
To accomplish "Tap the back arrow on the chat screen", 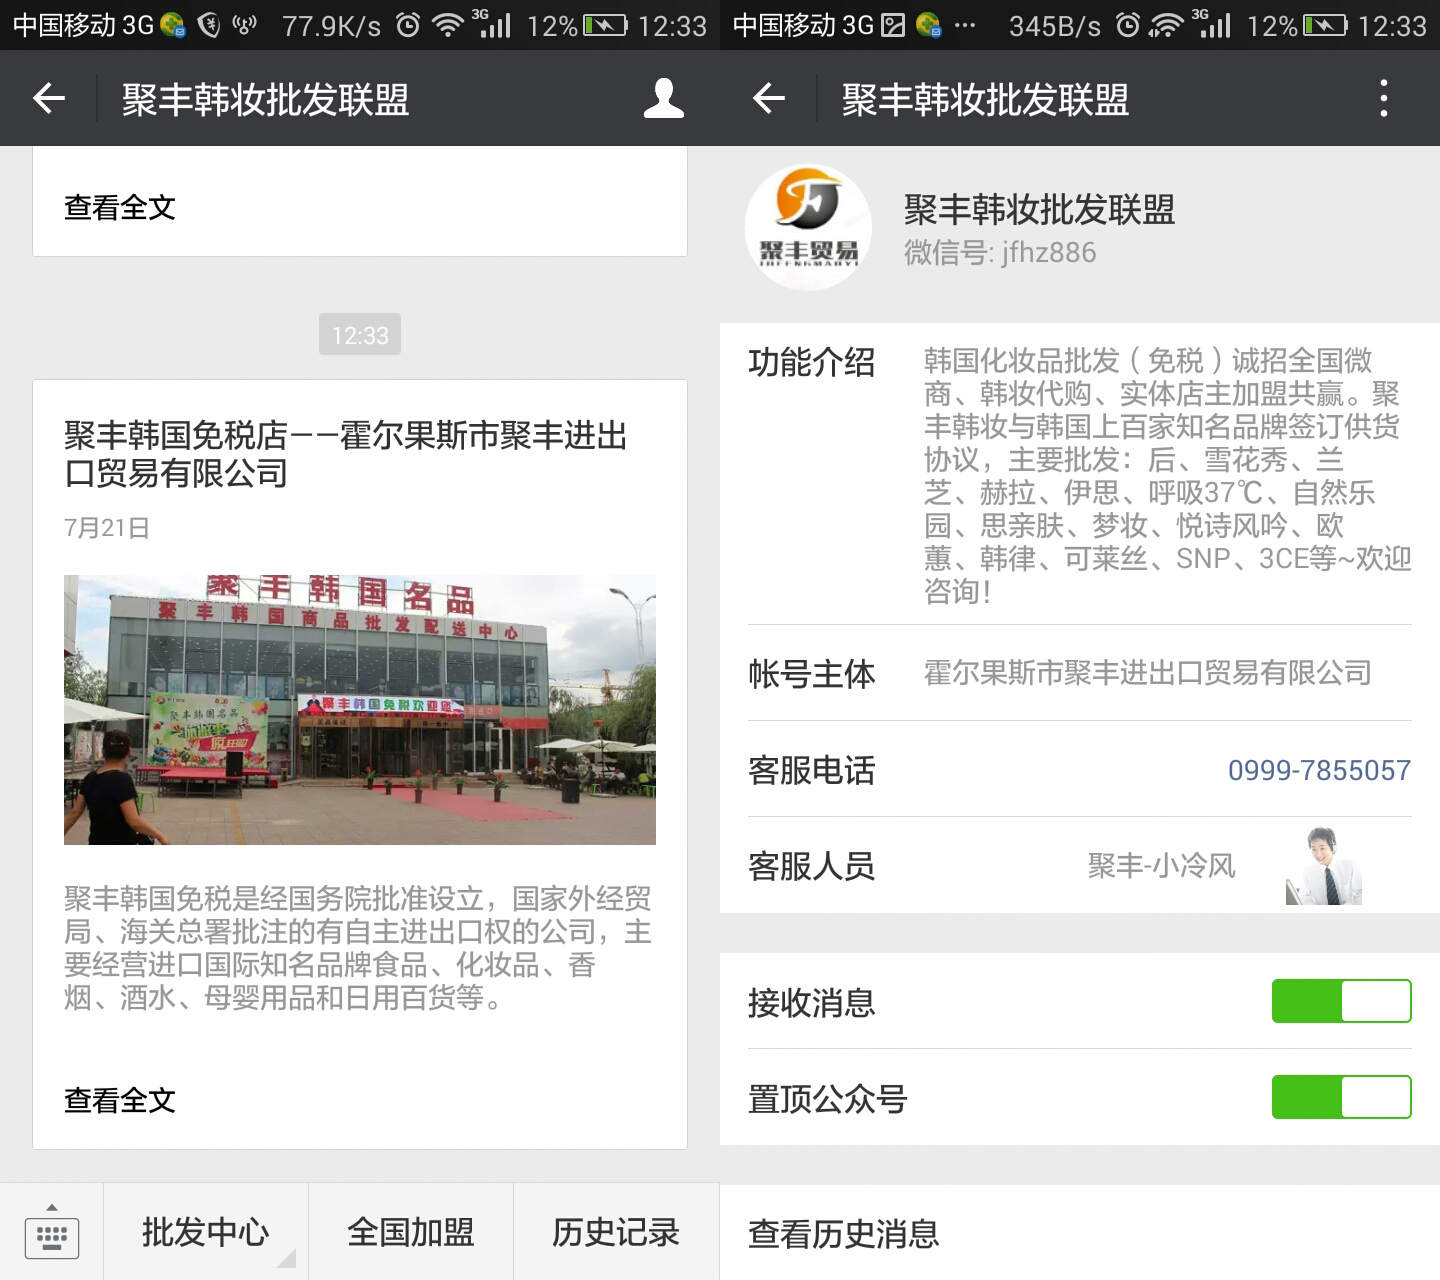I will tap(46, 98).
